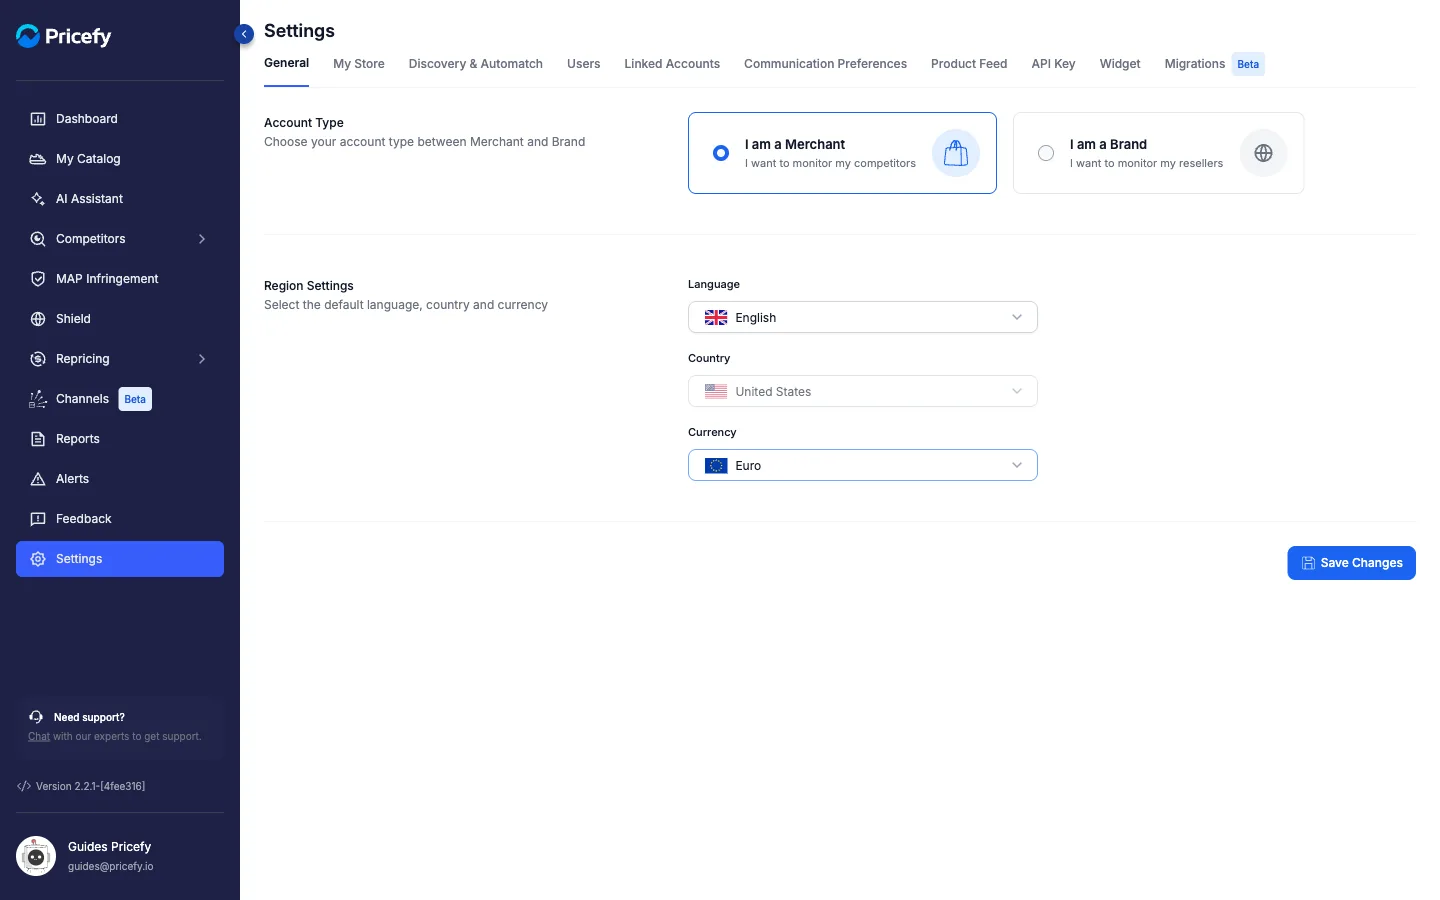The image size is (1440, 900).
Task: Open the Communication Preferences tab
Action: (x=825, y=64)
